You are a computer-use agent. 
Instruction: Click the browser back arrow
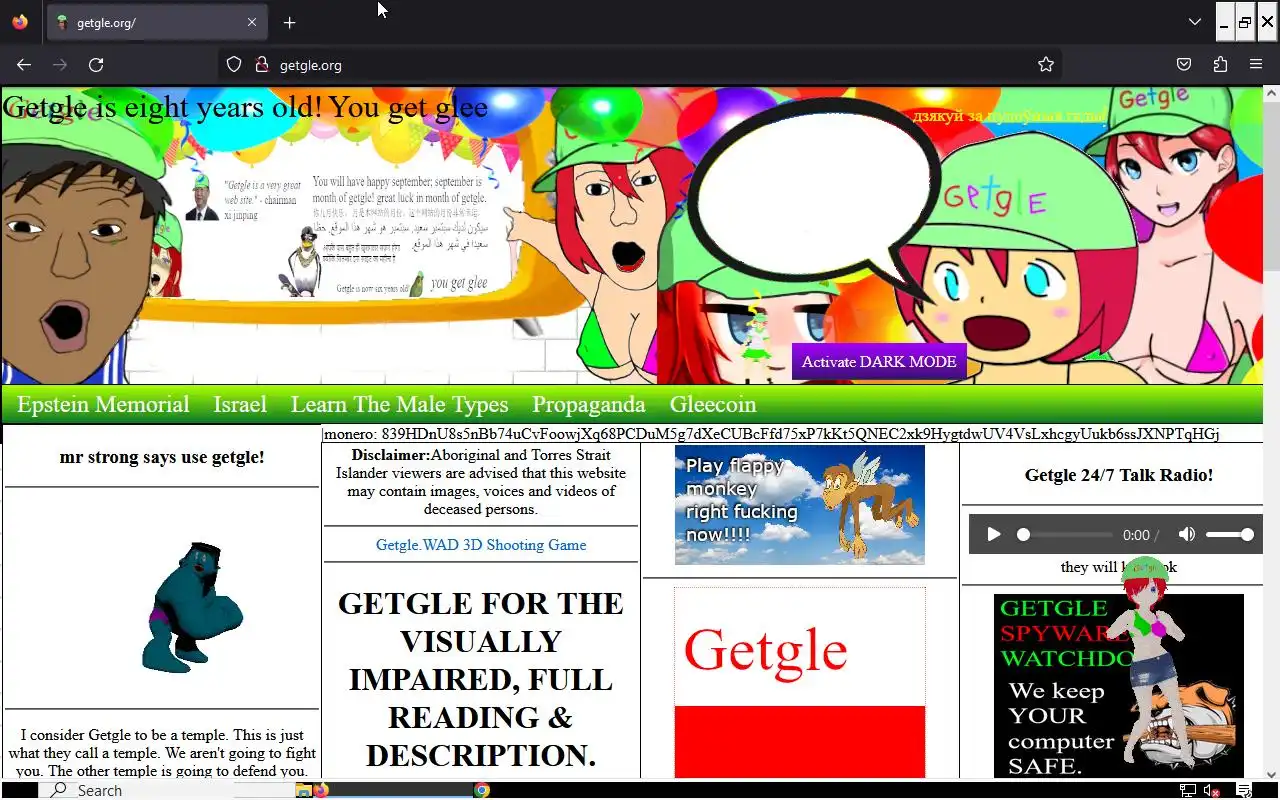(24, 65)
